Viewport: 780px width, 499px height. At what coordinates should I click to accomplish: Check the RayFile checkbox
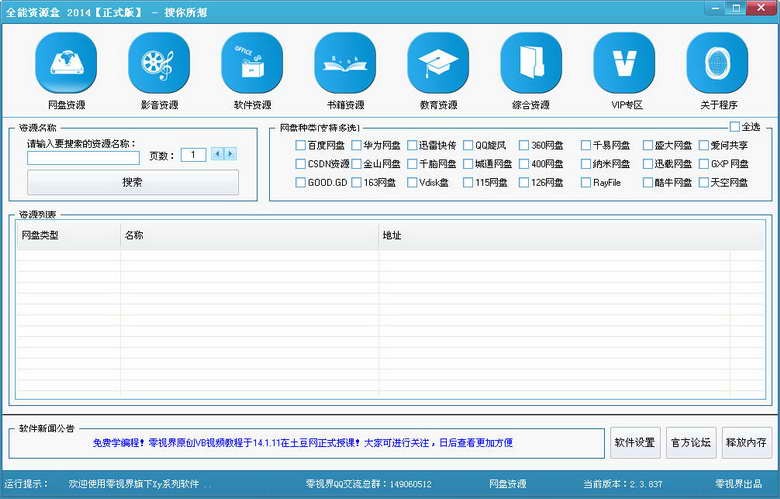pos(586,183)
